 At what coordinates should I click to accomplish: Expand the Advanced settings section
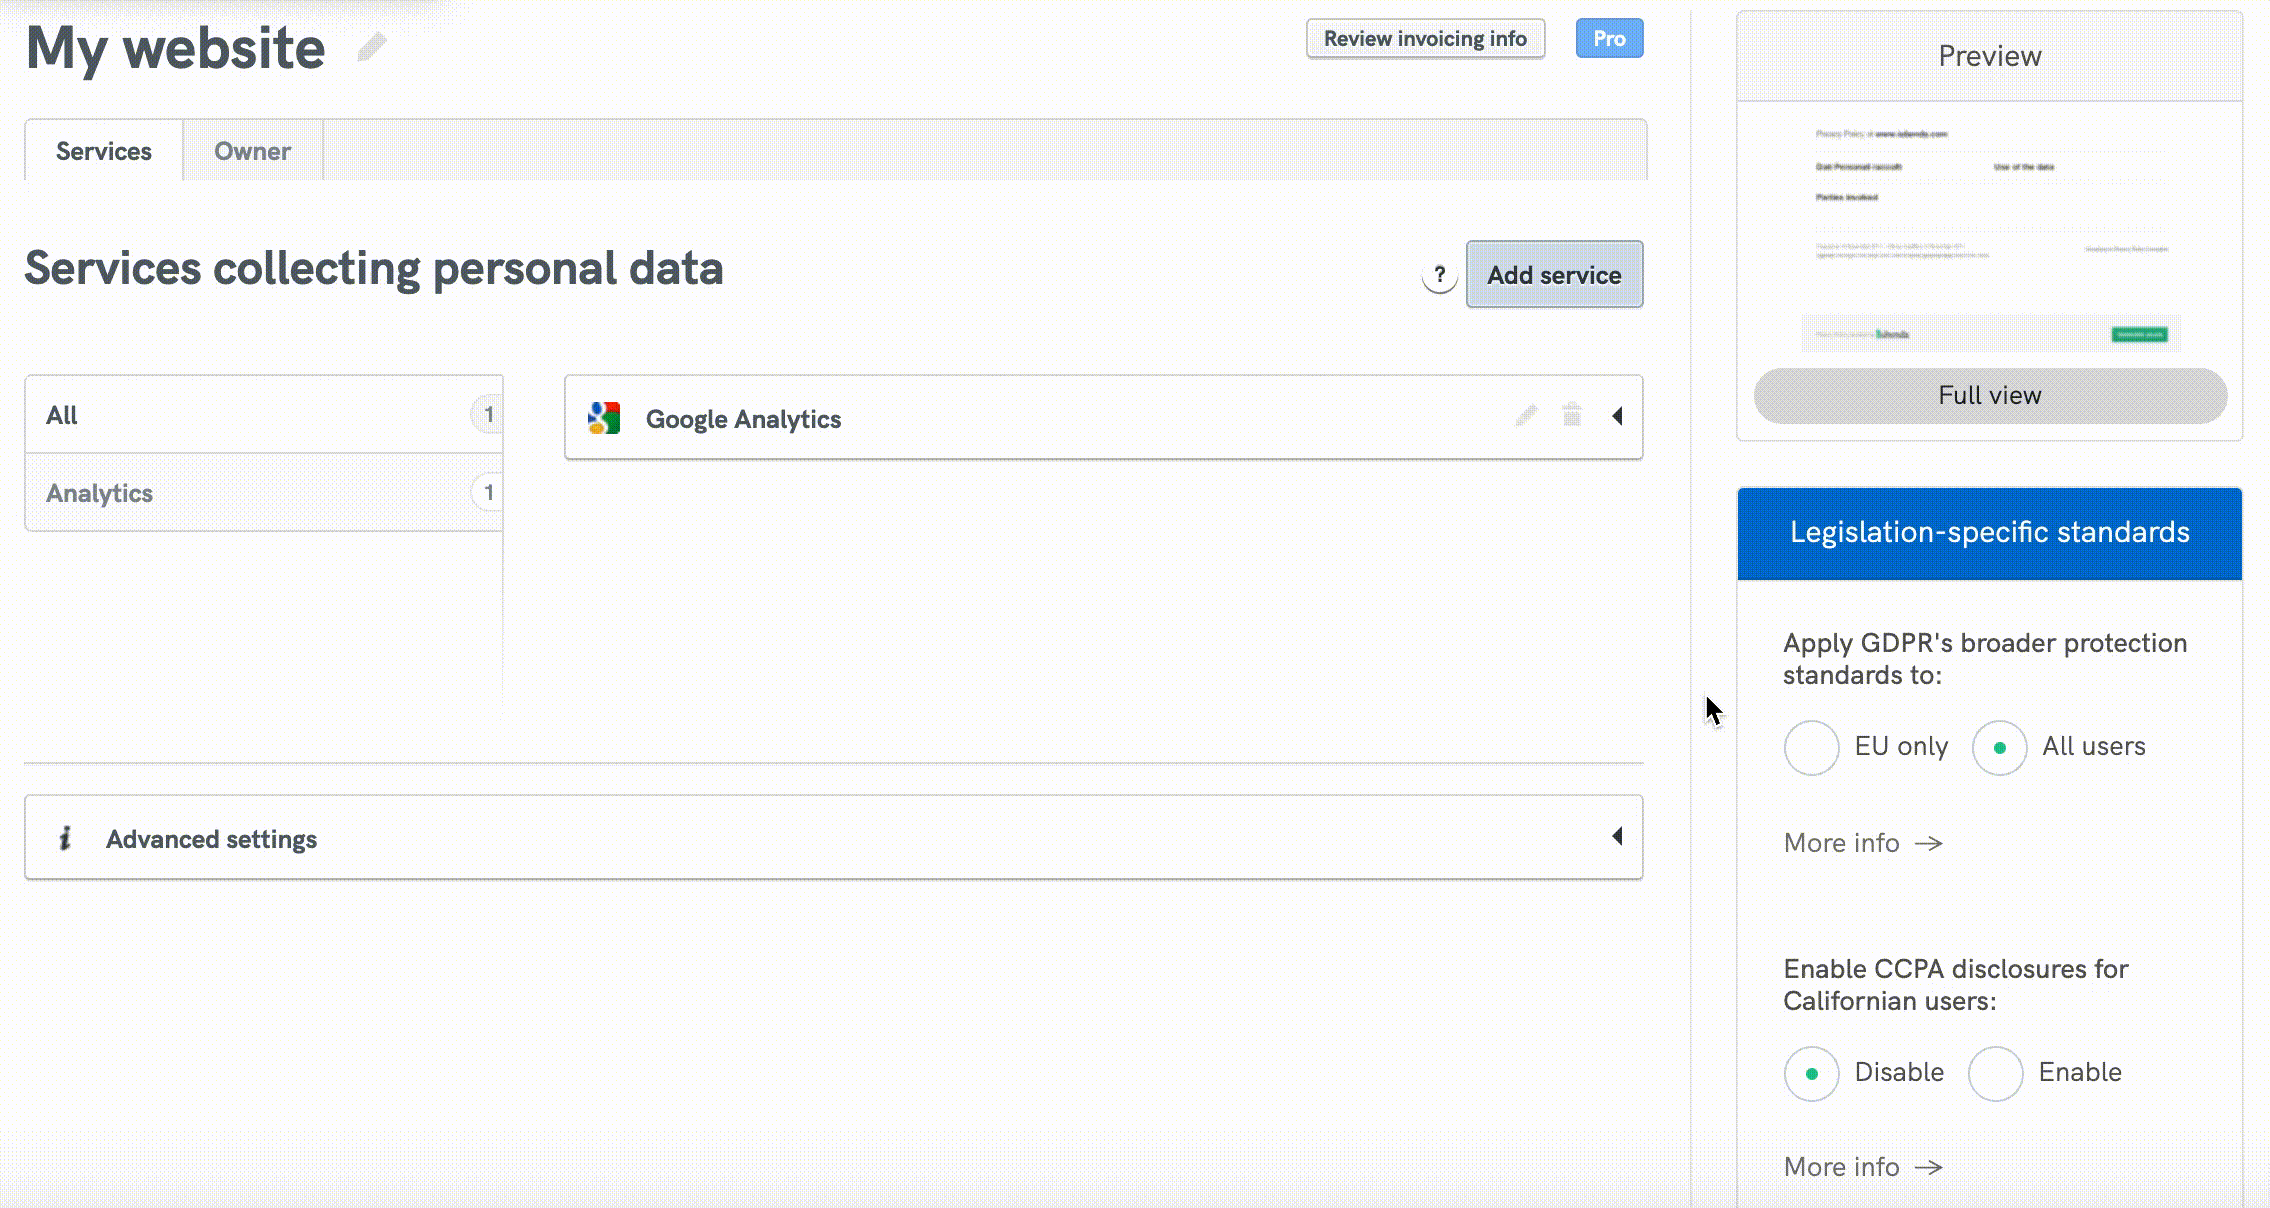click(1618, 837)
